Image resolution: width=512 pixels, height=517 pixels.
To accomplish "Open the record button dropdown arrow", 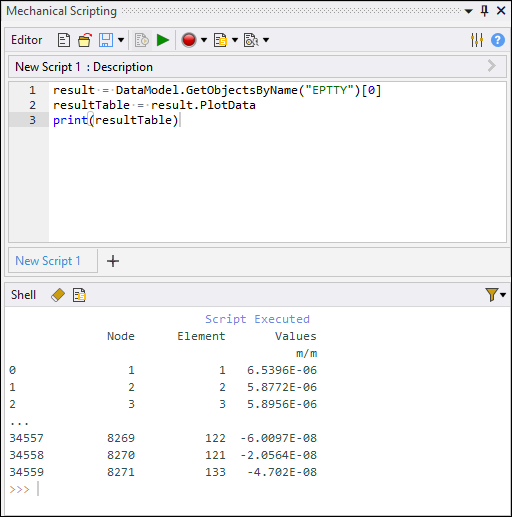I will (x=204, y=40).
